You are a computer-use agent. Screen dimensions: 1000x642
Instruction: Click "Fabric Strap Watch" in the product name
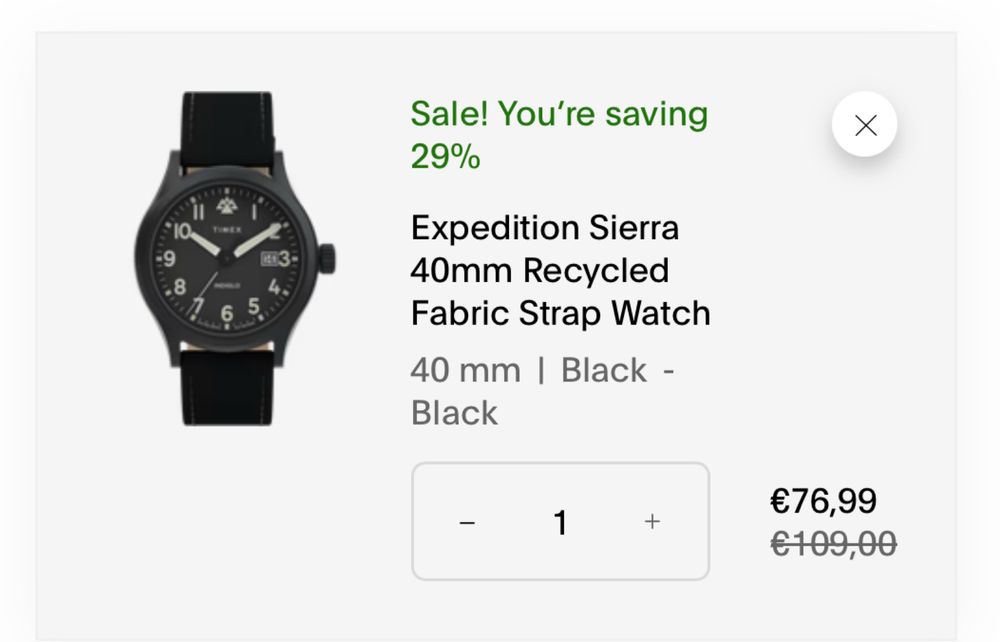click(560, 313)
